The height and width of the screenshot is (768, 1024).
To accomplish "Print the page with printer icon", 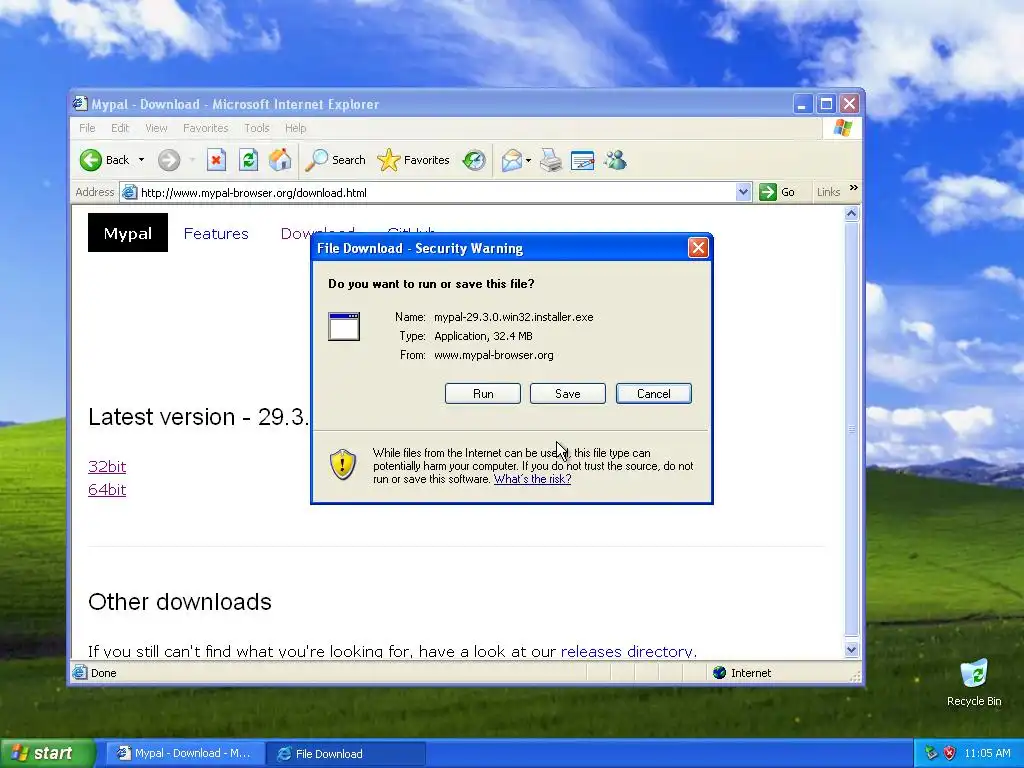I will [x=551, y=160].
